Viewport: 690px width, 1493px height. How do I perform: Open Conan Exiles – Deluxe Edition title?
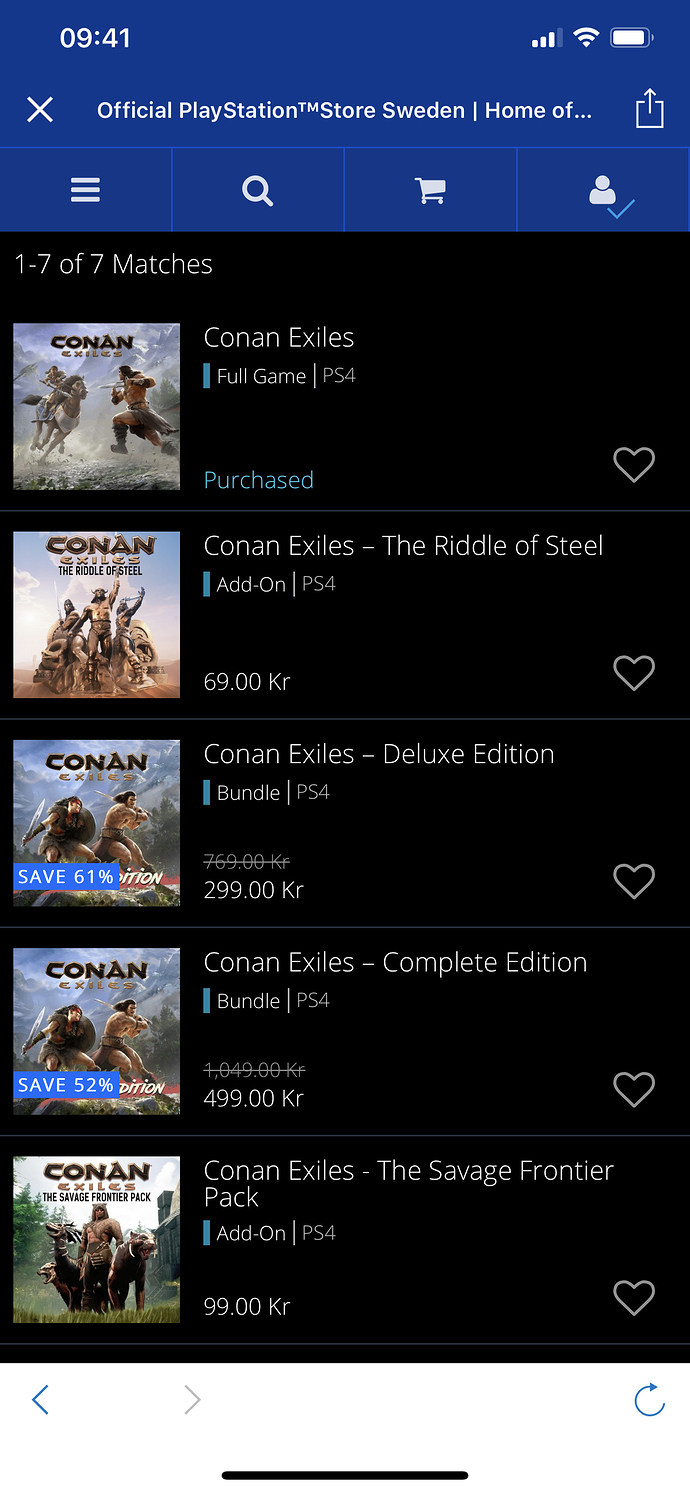(x=378, y=754)
